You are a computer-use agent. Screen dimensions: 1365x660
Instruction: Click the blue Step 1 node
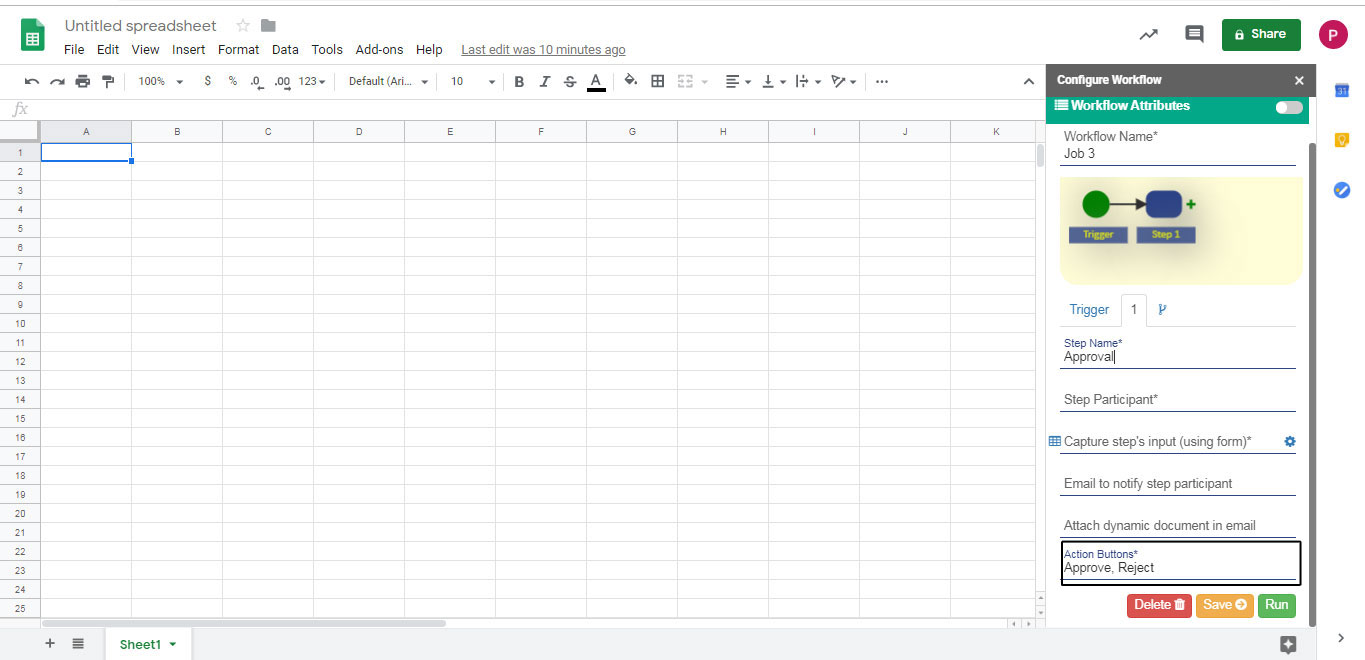coord(1164,204)
